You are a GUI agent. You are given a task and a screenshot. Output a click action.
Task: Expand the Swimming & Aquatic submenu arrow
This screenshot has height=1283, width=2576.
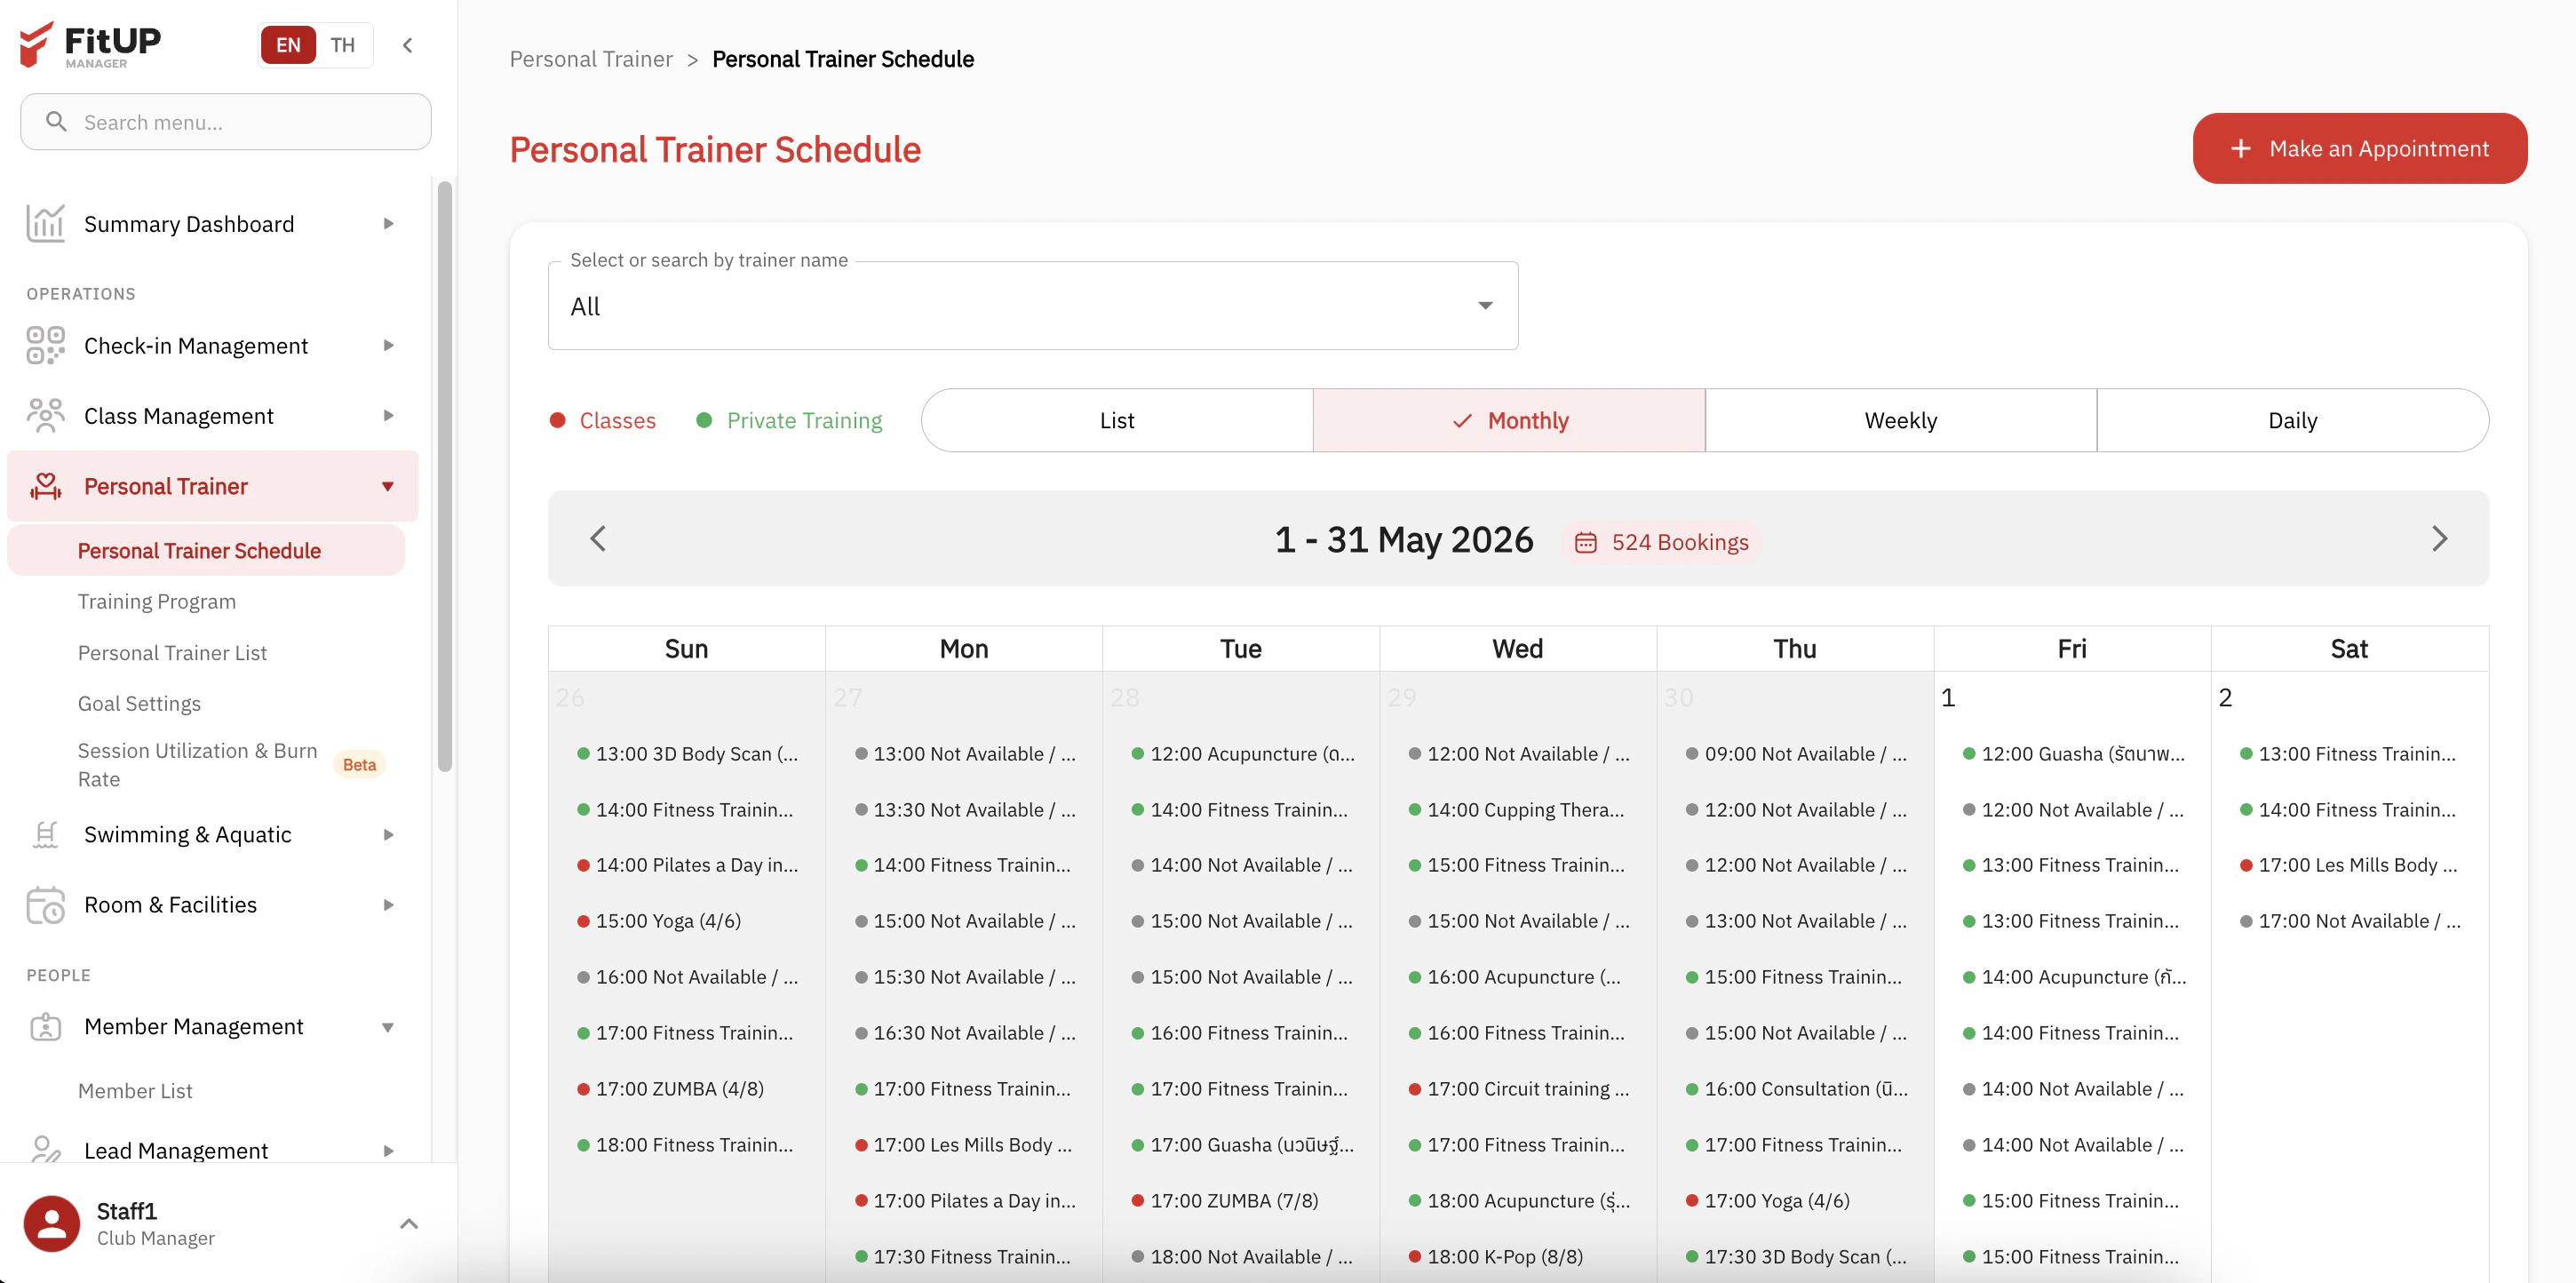point(389,834)
